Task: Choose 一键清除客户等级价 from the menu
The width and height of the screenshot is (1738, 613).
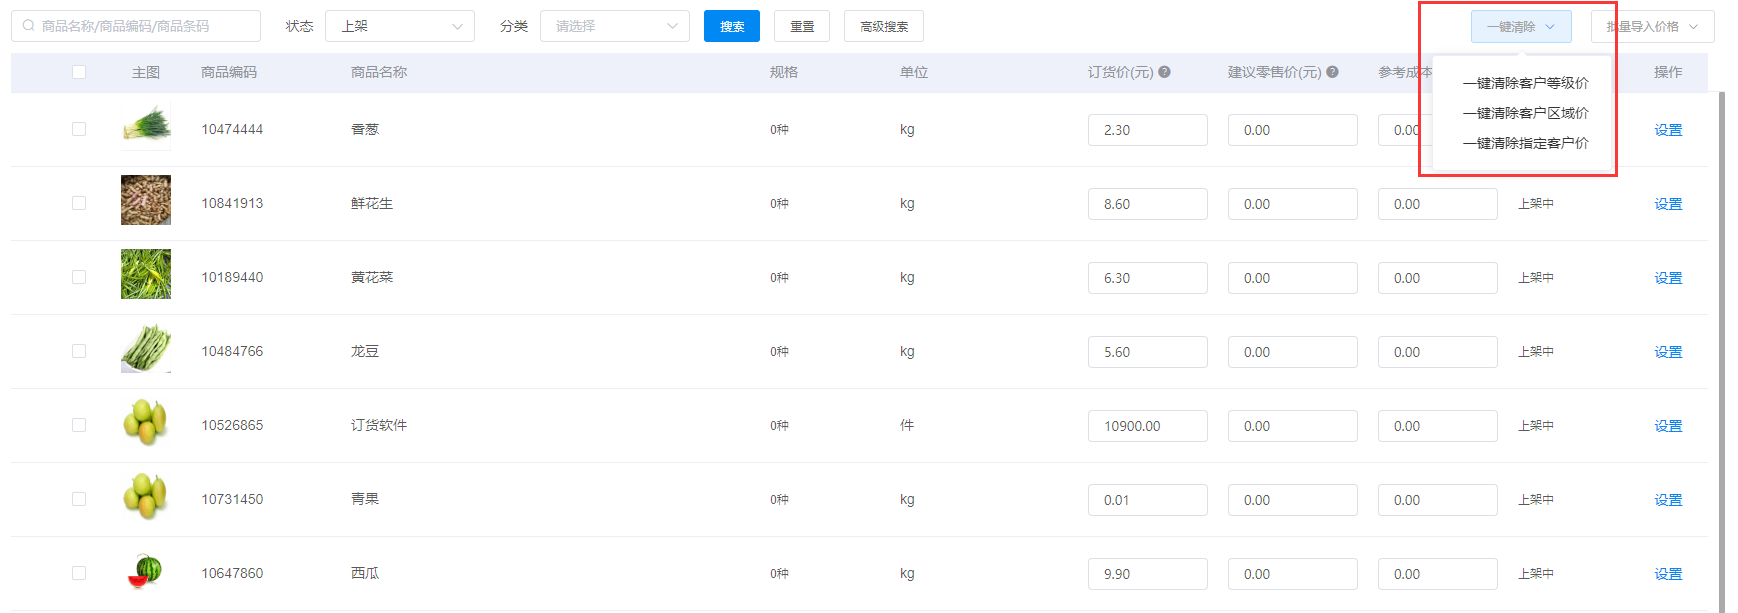Action: [1525, 83]
